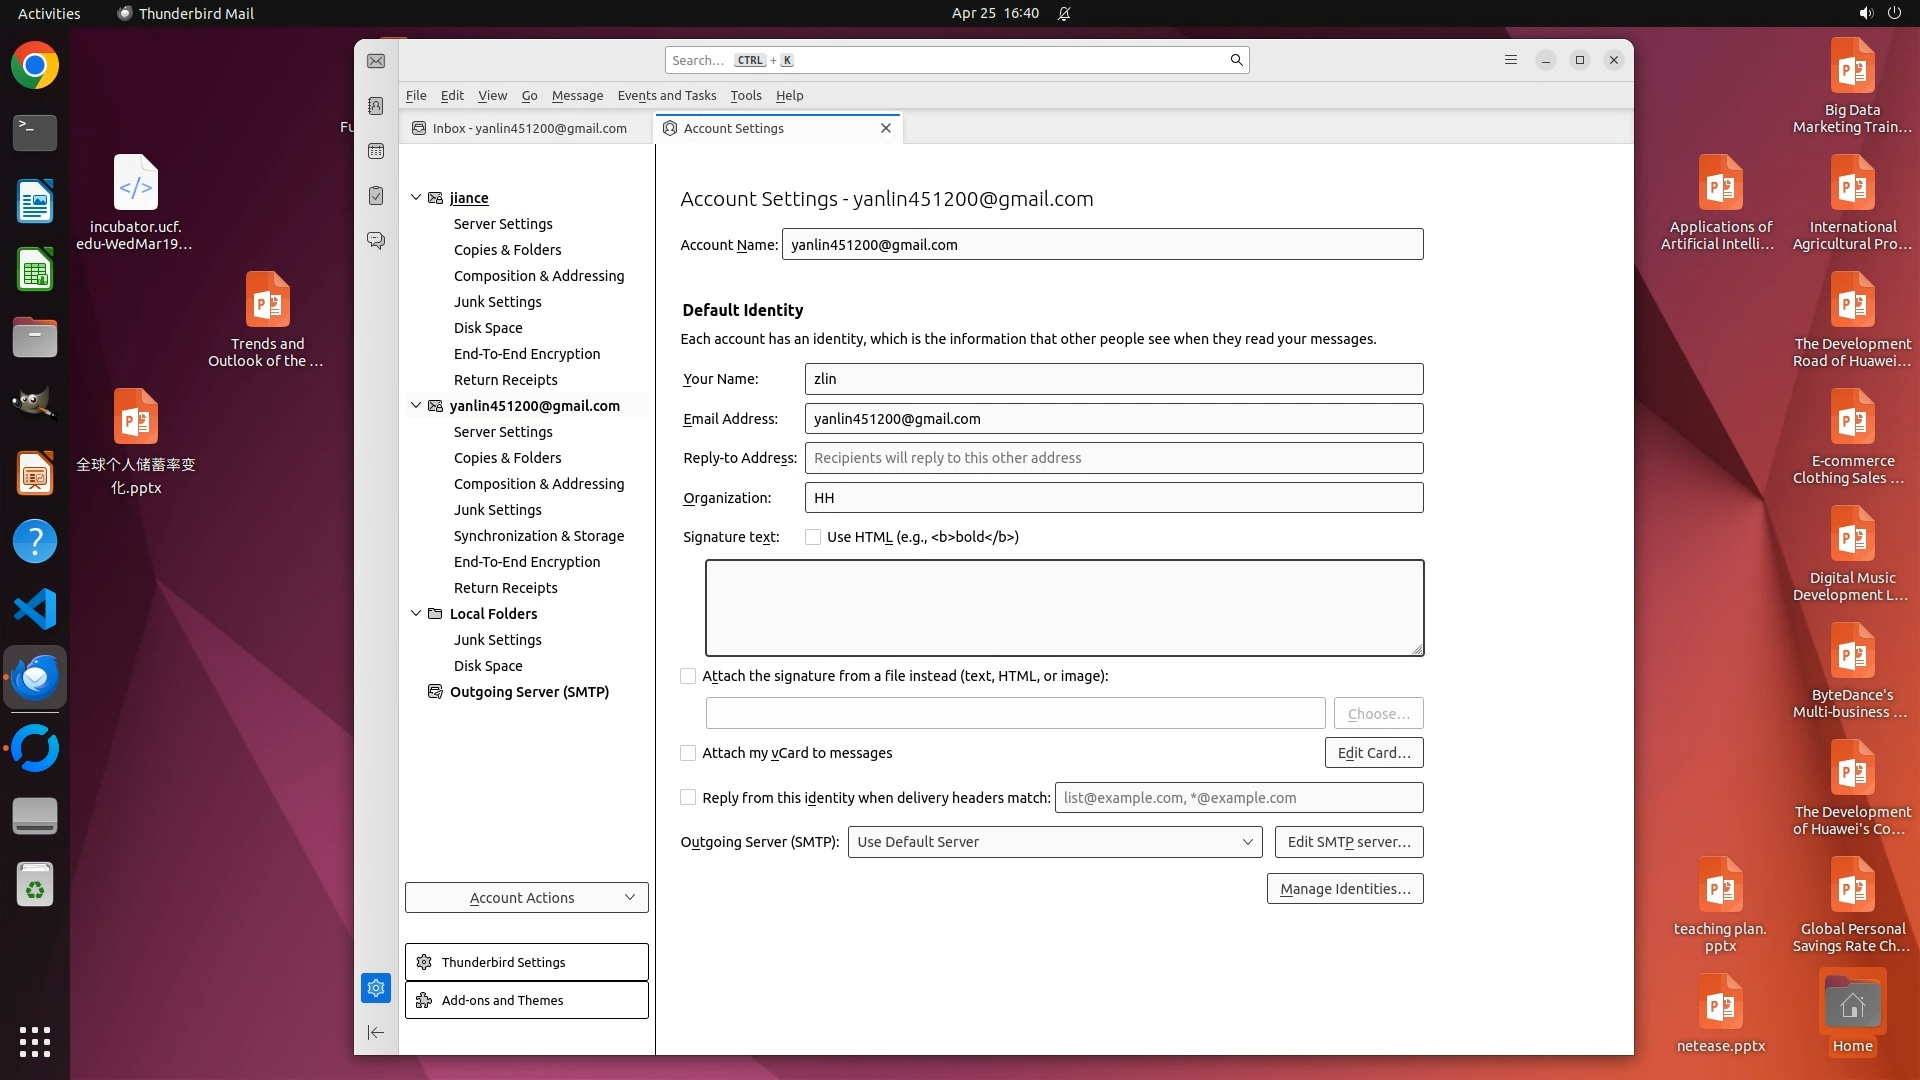Image resolution: width=1920 pixels, height=1080 pixels.
Task: Toggle attach signature from file checkbox
Action: pyautogui.click(x=688, y=676)
